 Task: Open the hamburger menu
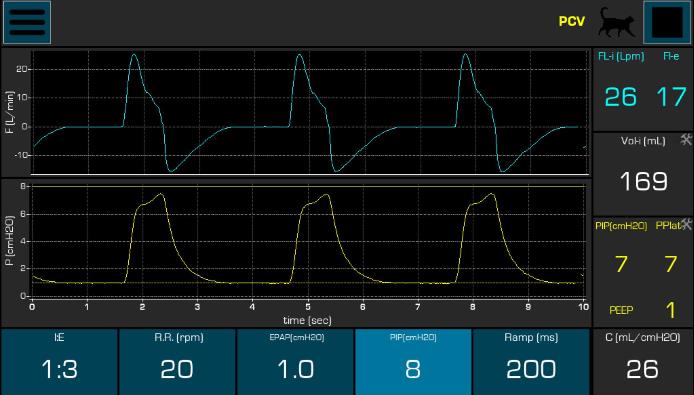click(27, 23)
